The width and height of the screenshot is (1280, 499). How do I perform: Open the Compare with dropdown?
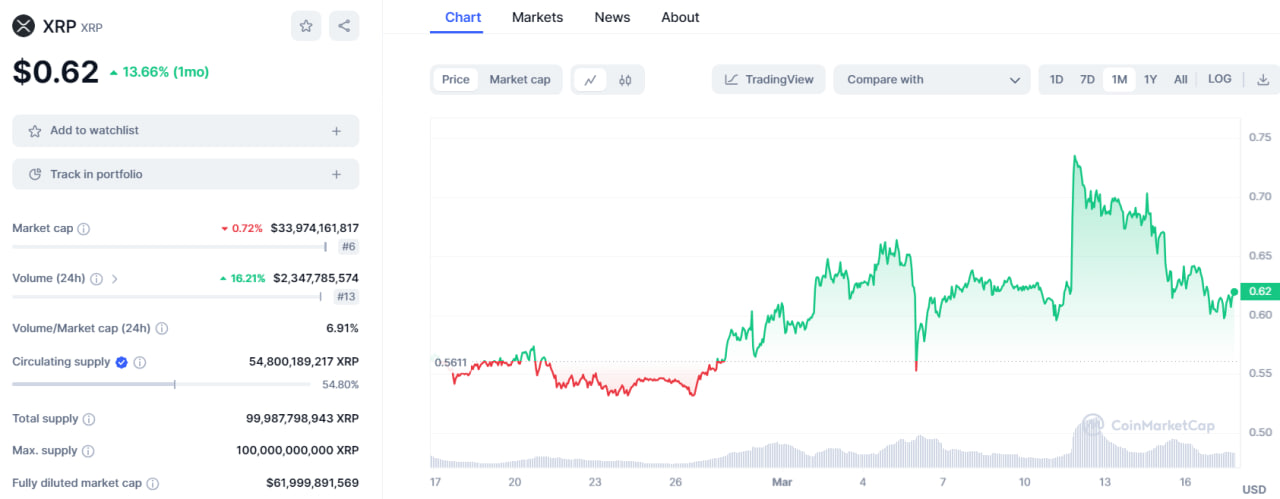[932, 80]
